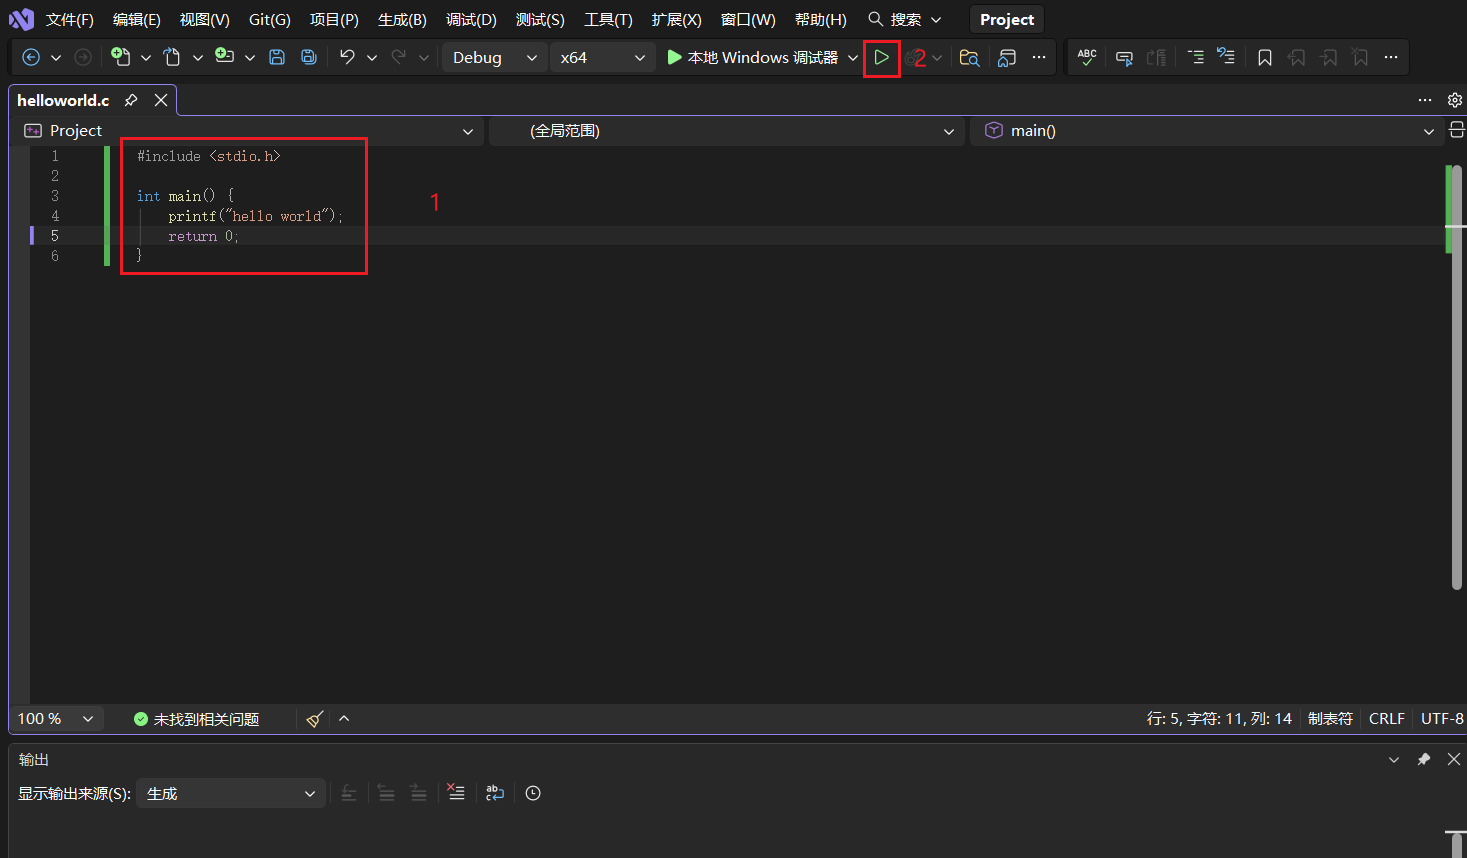Start debugging with 本地 Windows 调试器
The image size is (1467, 858).
point(753,58)
